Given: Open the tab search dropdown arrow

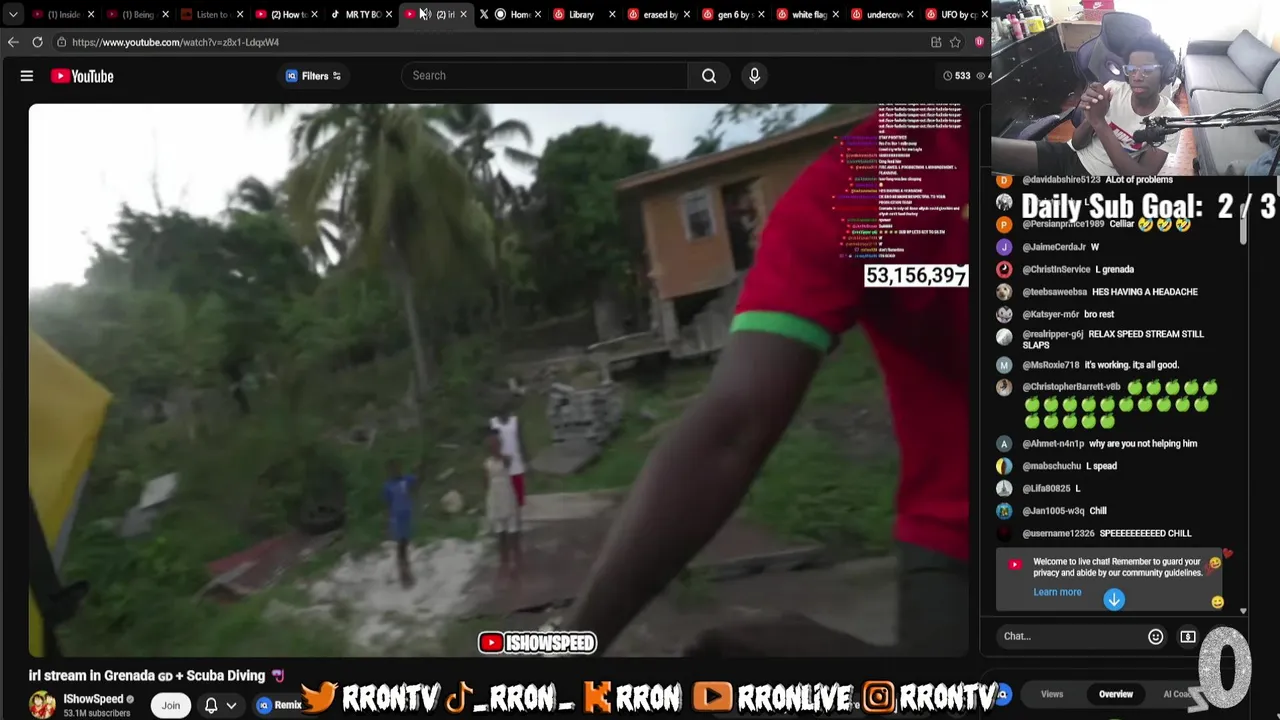Looking at the screenshot, I should pyautogui.click(x=13, y=14).
